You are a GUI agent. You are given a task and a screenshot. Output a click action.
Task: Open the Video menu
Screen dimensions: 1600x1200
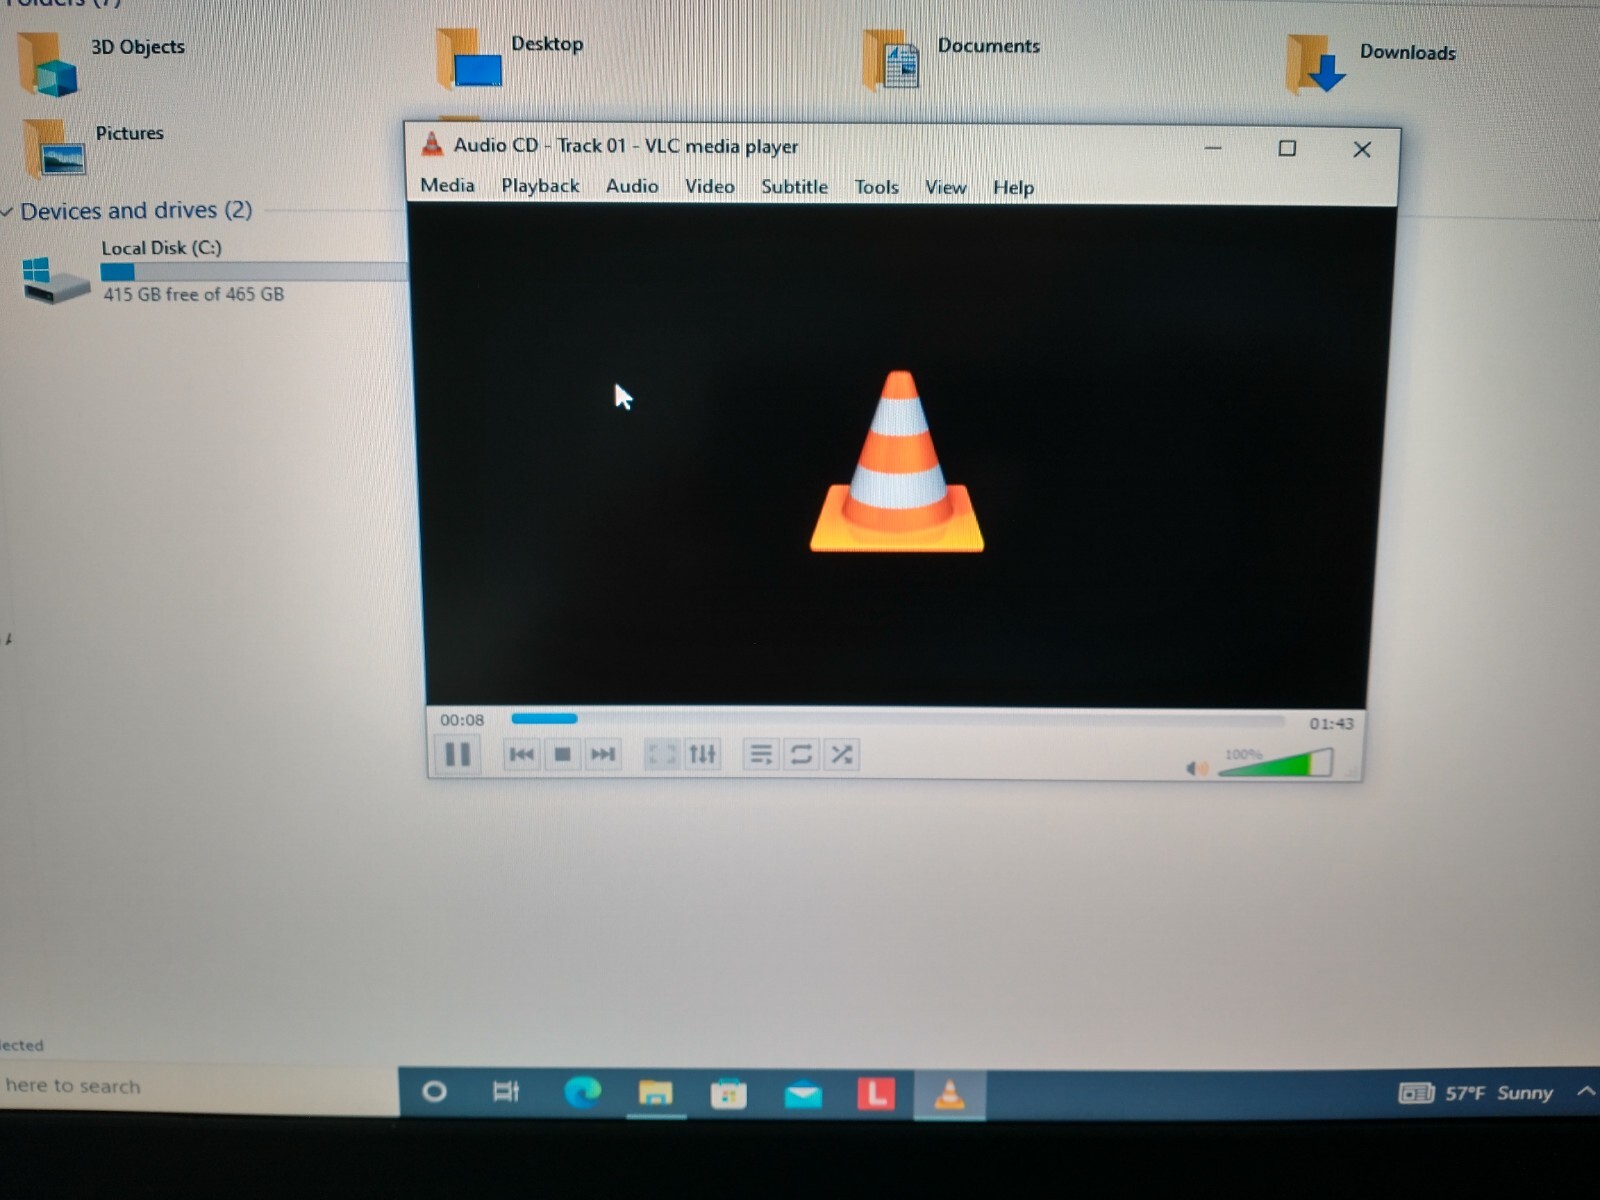tap(709, 186)
